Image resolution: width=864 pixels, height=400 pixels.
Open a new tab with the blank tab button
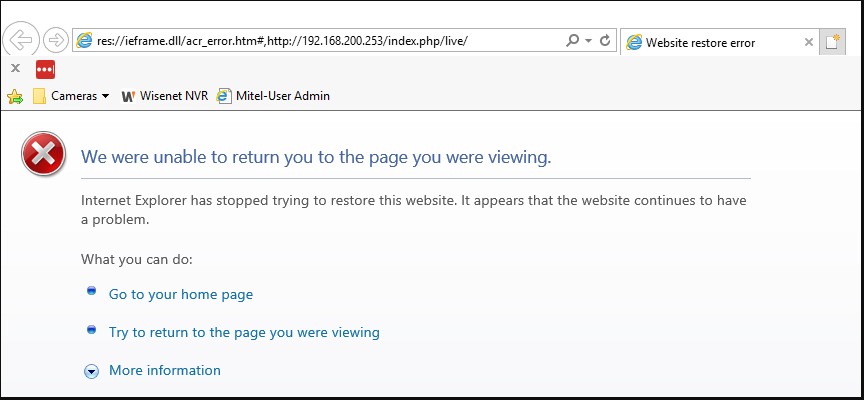tap(832, 42)
